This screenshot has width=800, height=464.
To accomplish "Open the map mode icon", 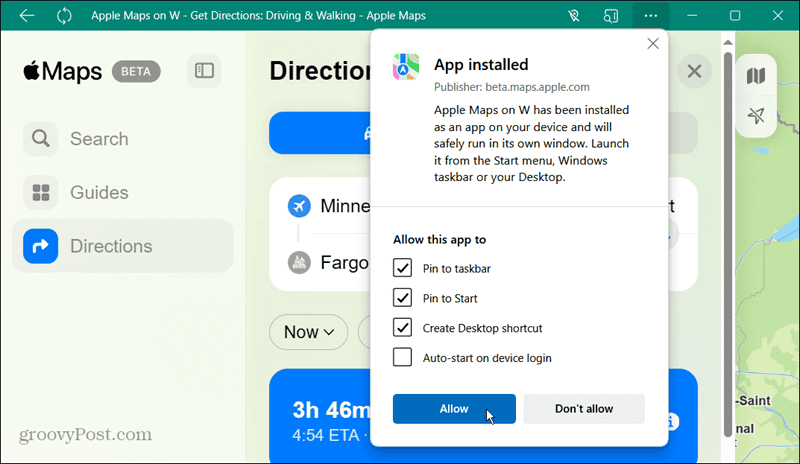I will 756,76.
